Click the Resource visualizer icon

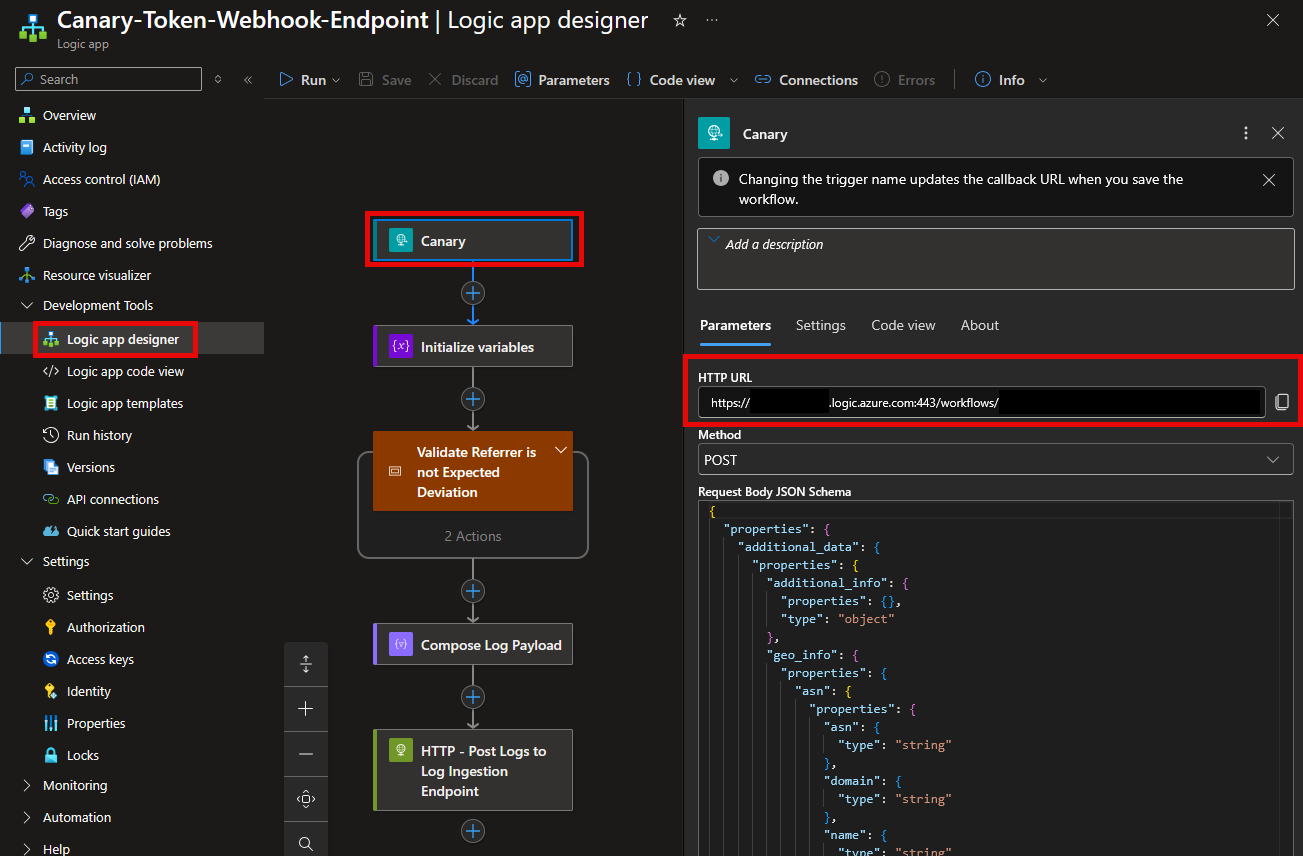(x=27, y=275)
